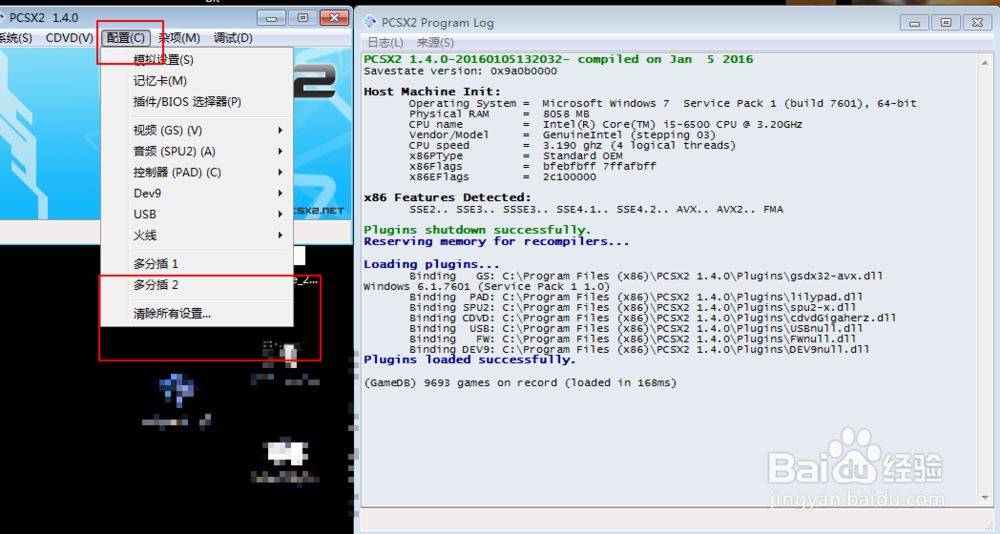This screenshot has height=534, width=1000.
Task: Click the USBnull.dll USB binding line
Action: click(636, 328)
